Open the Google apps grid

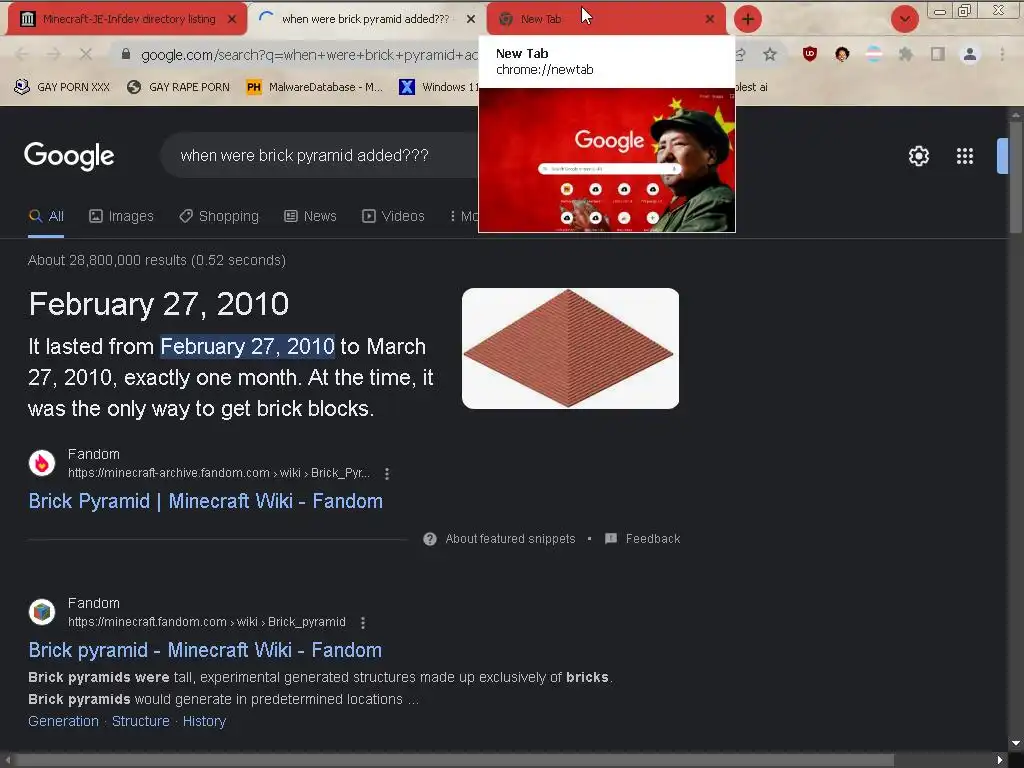pyautogui.click(x=965, y=156)
